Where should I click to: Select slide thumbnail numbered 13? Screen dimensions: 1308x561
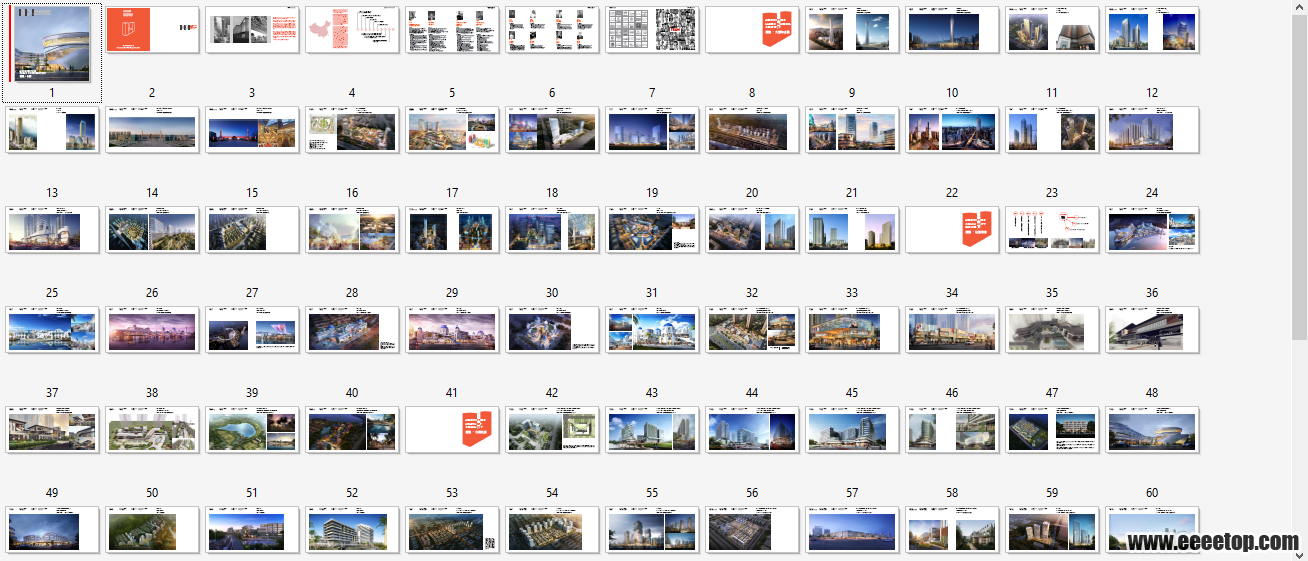[52, 130]
